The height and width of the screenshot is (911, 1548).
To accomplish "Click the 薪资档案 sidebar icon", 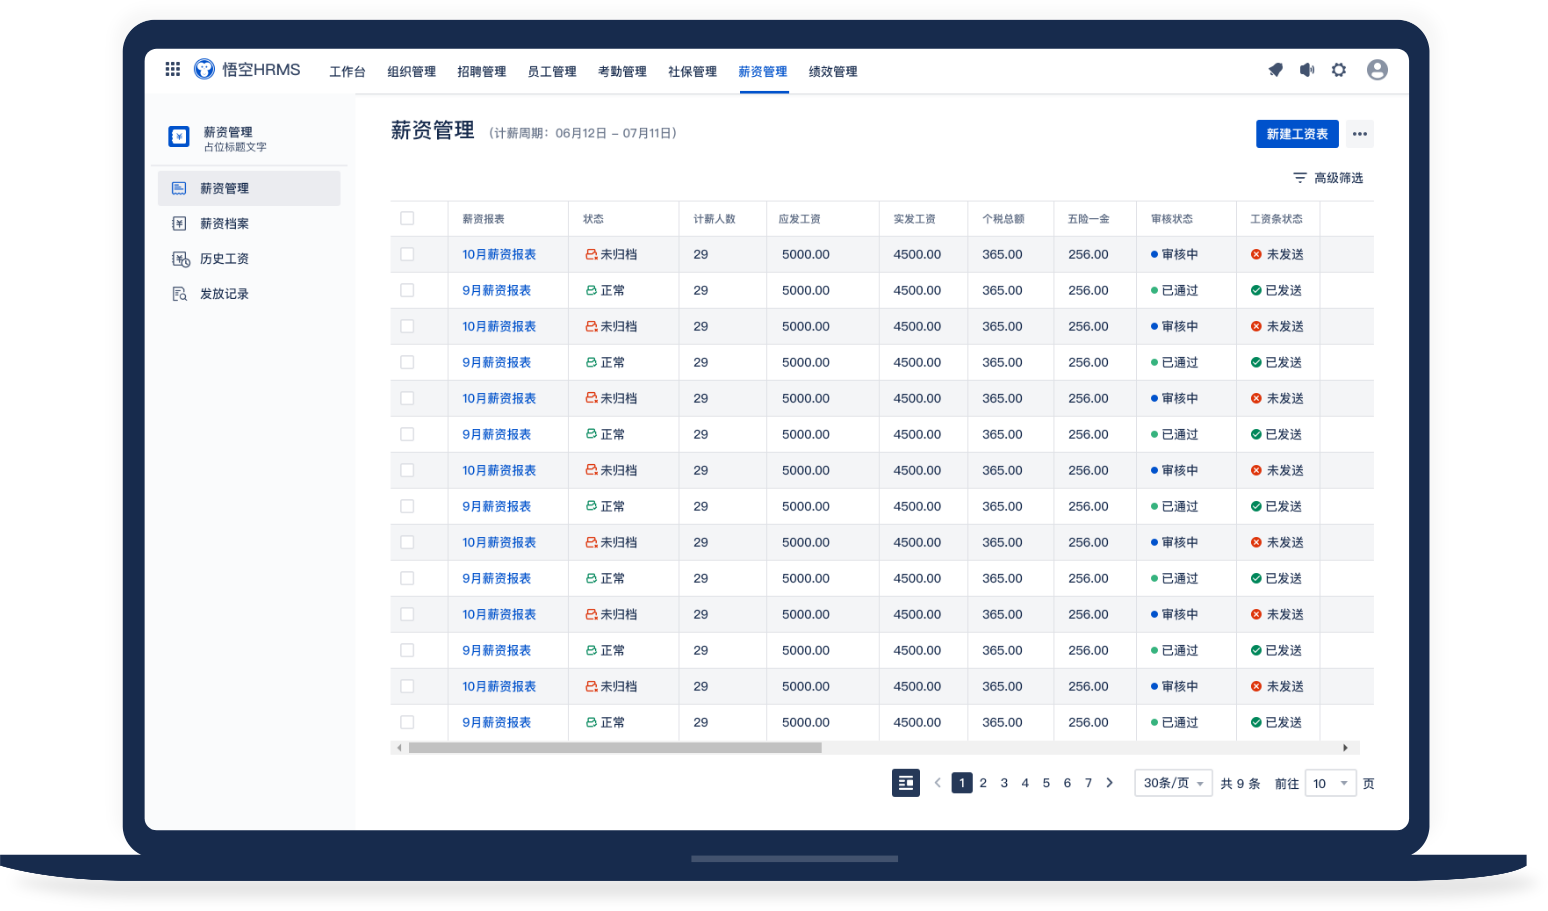I will click(x=180, y=224).
